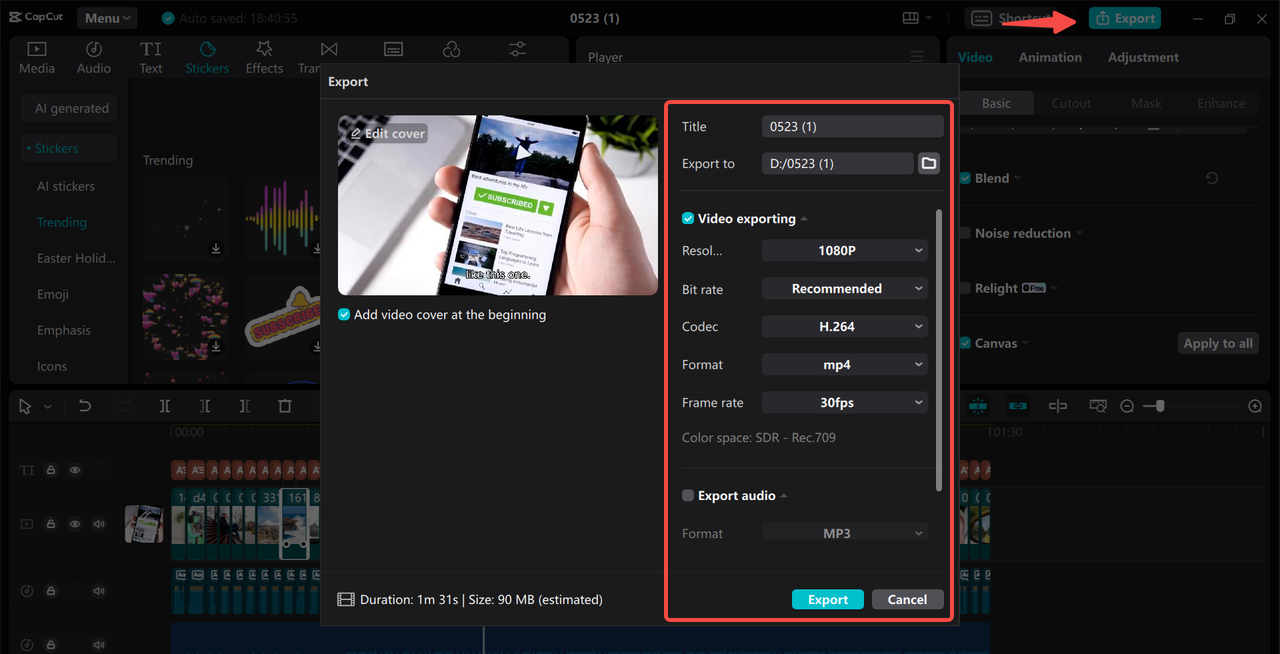This screenshot has width=1280, height=654.
Task: Click Export button in the dialog
Action: click(x=827, y=599)
